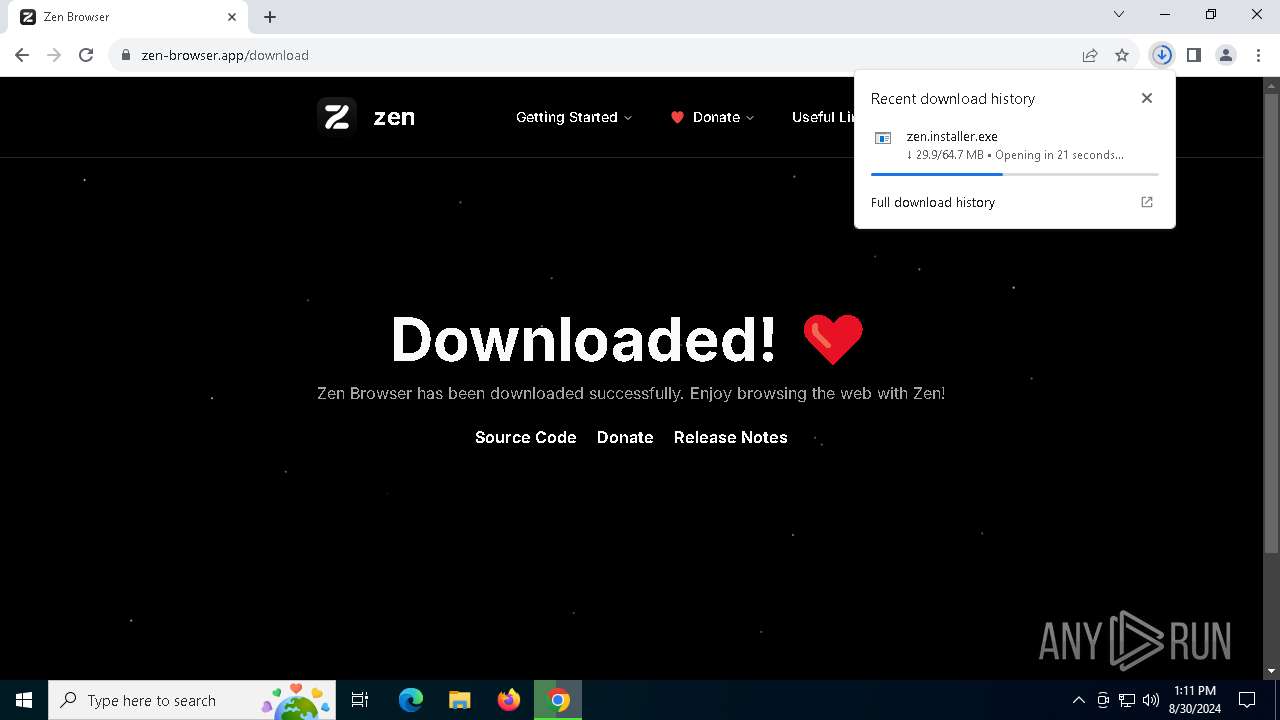Bookmark this page with the star icon
Screen dimensions: 1280x720
click(1122, 55)
